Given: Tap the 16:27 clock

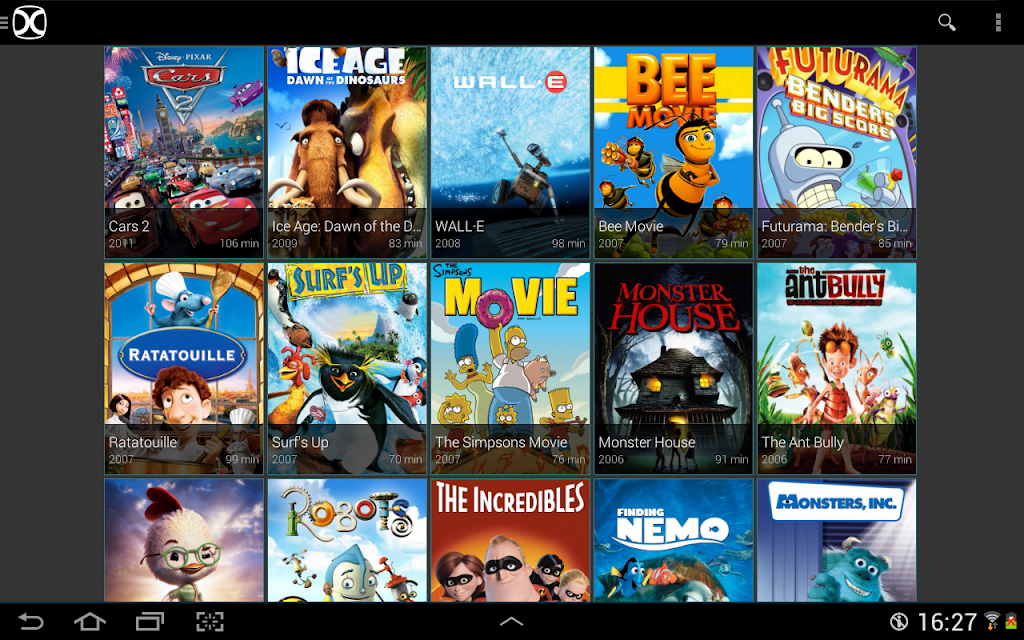Looking at the screenshot, I should pyautogui.click(x=947, y=622).
